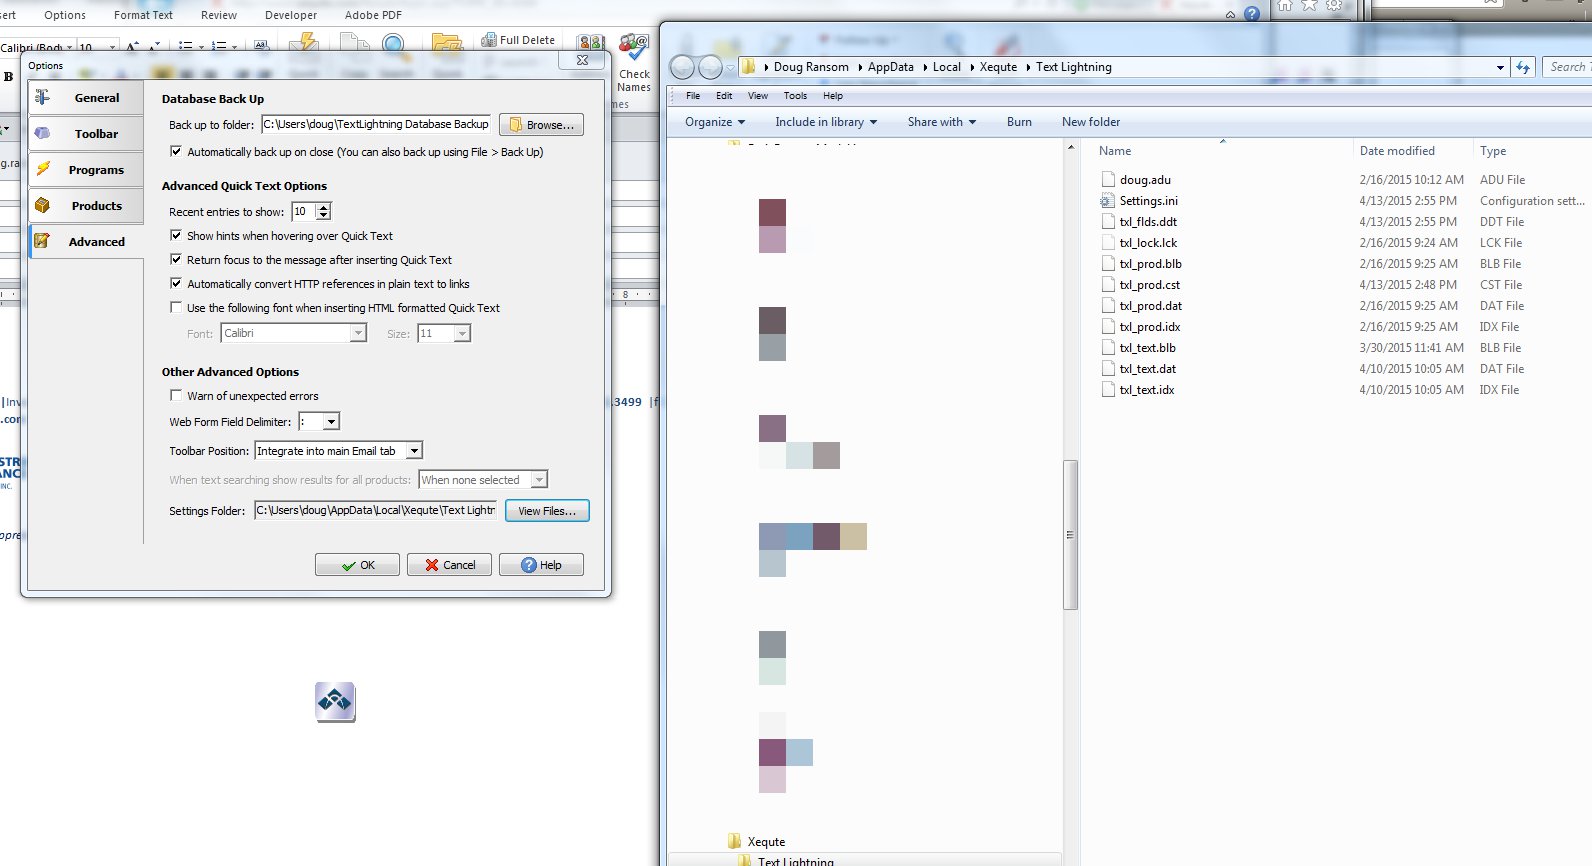Enable Warn of unexpected errors checkbox
The height and width of the screenshot is (866, 1592).
point(176,396)
